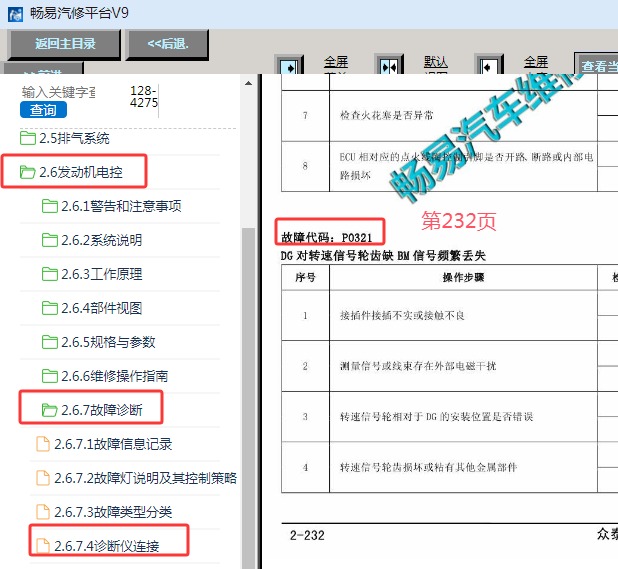The image size is (618, 569).
Task: Click the 返回主目录 button
Action: tap(65, 44)
